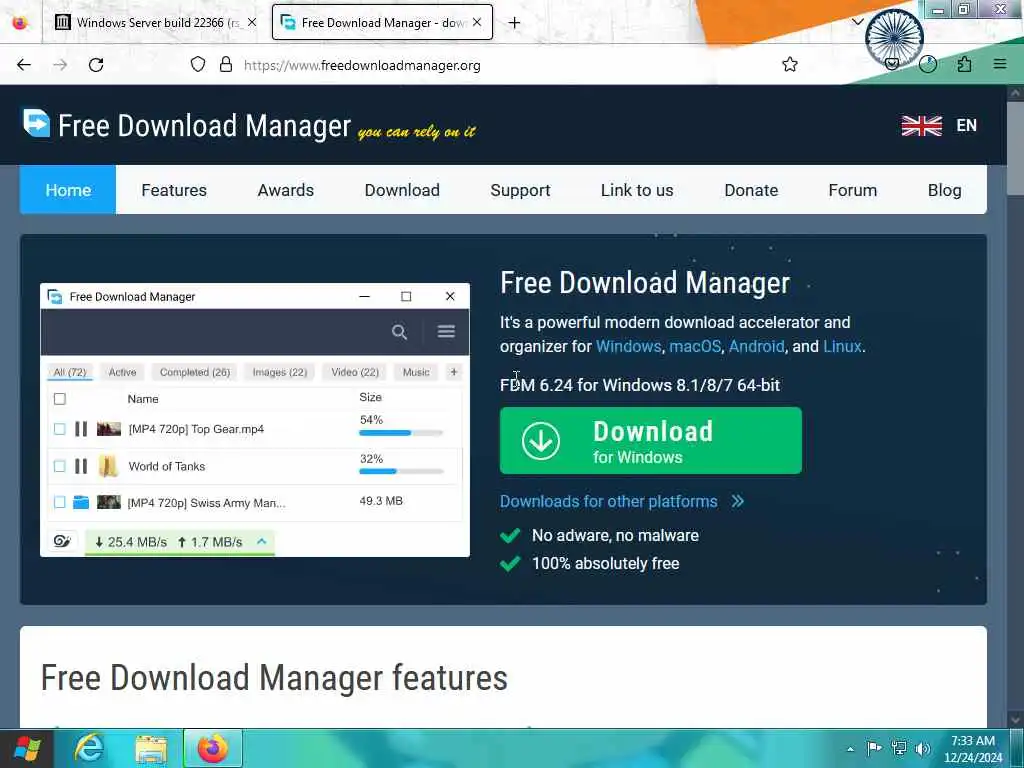This screenshot has height=768, width=1024.
Task: Open the Home navigation item
Action: pyautogui.click(x=68, y=190)
